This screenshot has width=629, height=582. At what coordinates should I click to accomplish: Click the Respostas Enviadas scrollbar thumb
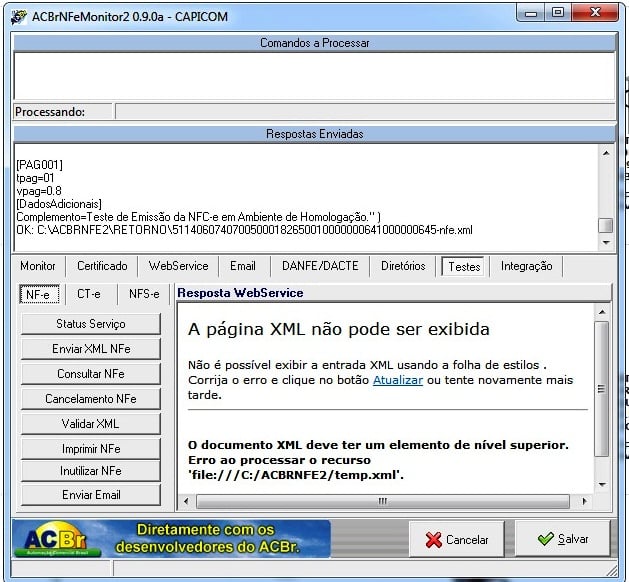coord(606,225)
